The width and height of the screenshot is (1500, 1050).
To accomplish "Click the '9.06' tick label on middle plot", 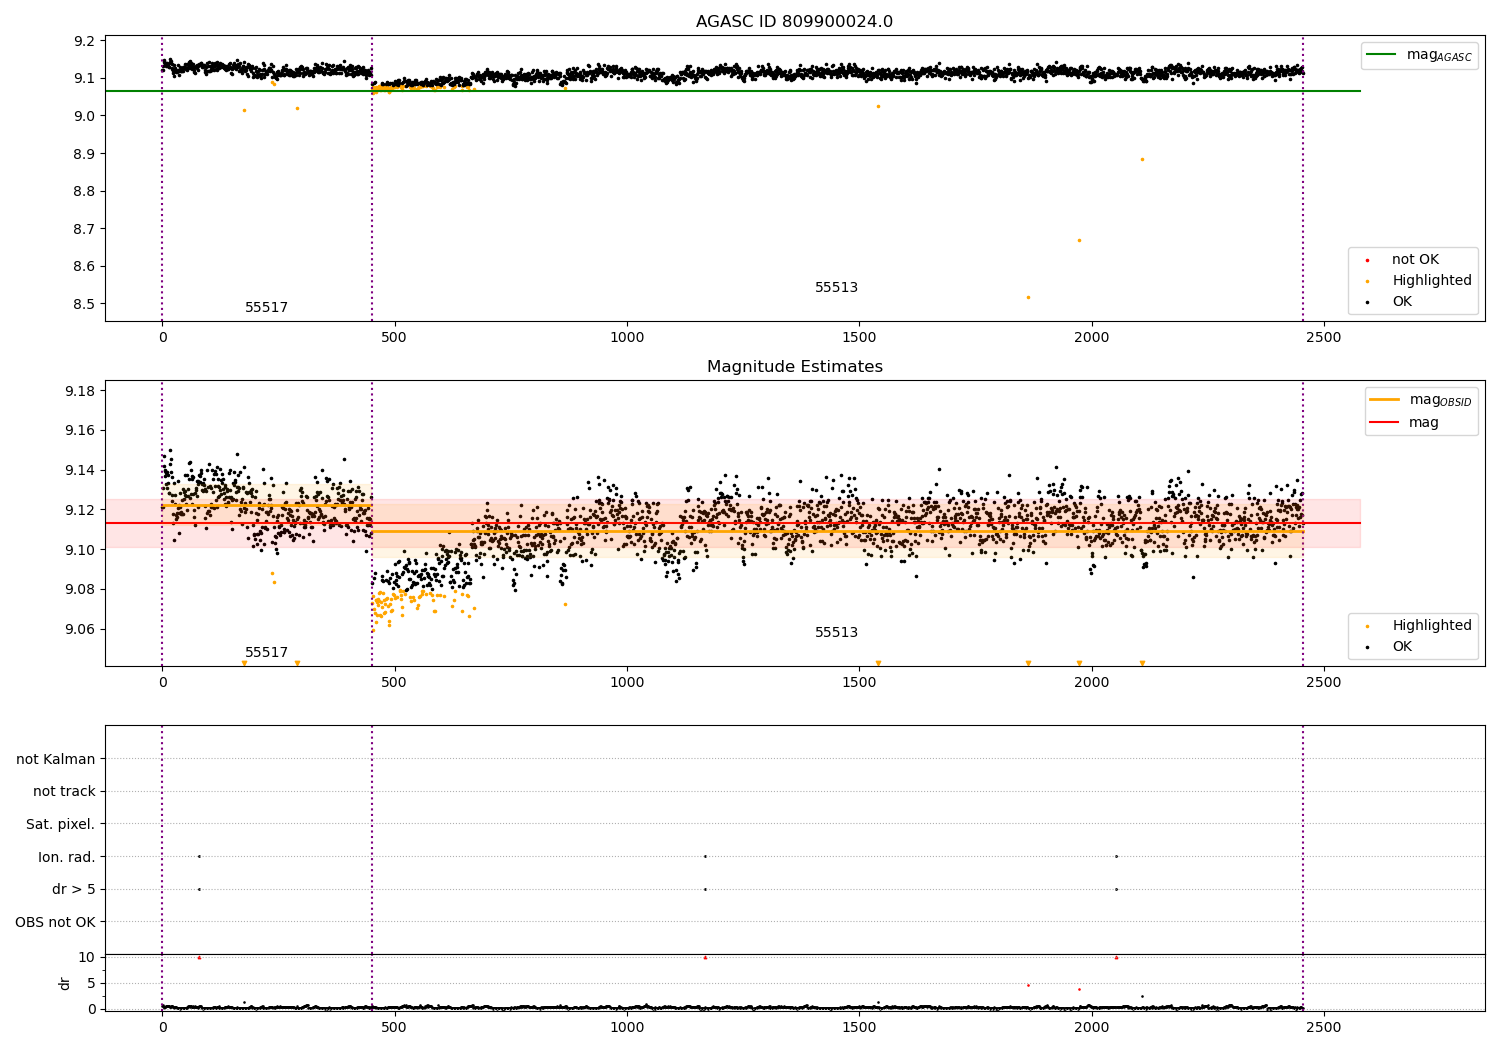I will (82, 629).
